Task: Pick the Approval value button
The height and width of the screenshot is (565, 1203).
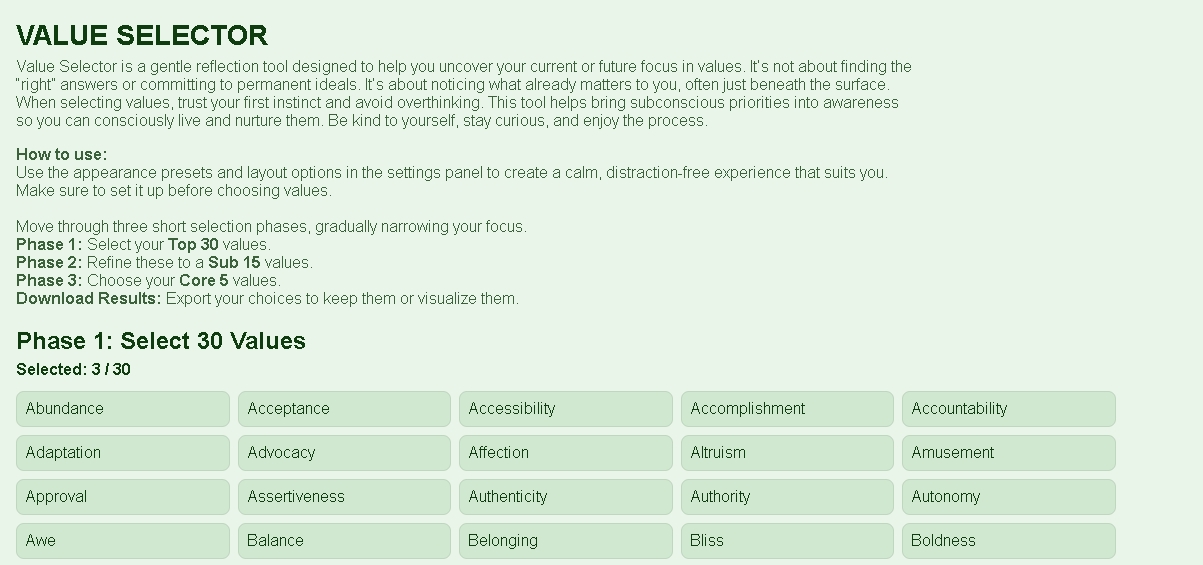Action: 123,497
